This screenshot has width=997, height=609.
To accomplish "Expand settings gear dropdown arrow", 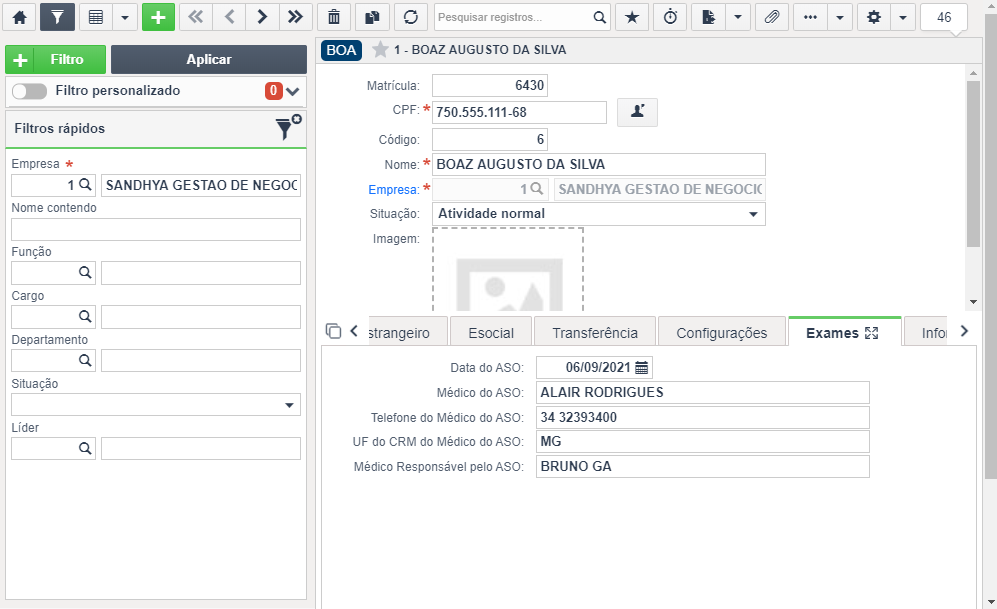I will [x=903, y=17].
